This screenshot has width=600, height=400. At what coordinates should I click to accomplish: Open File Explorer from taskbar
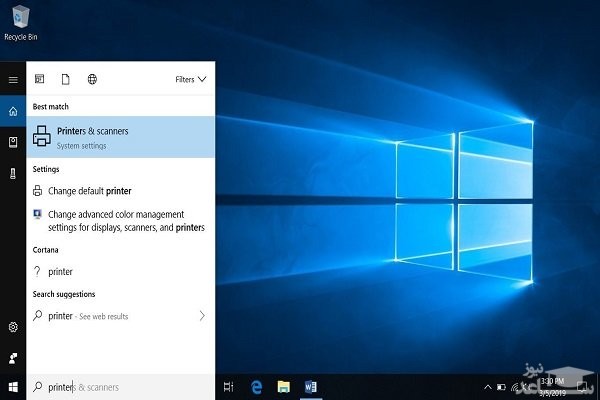coord(283,386)
